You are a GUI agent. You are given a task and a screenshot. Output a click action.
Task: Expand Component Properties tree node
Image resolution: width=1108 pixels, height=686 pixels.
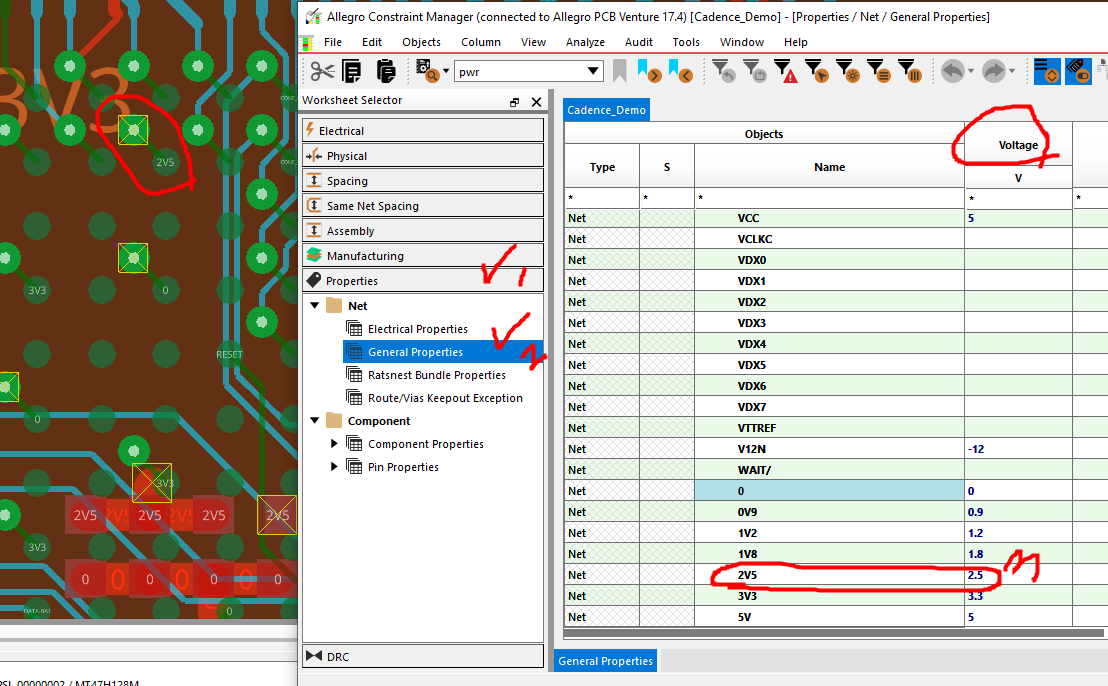point(334,444)
